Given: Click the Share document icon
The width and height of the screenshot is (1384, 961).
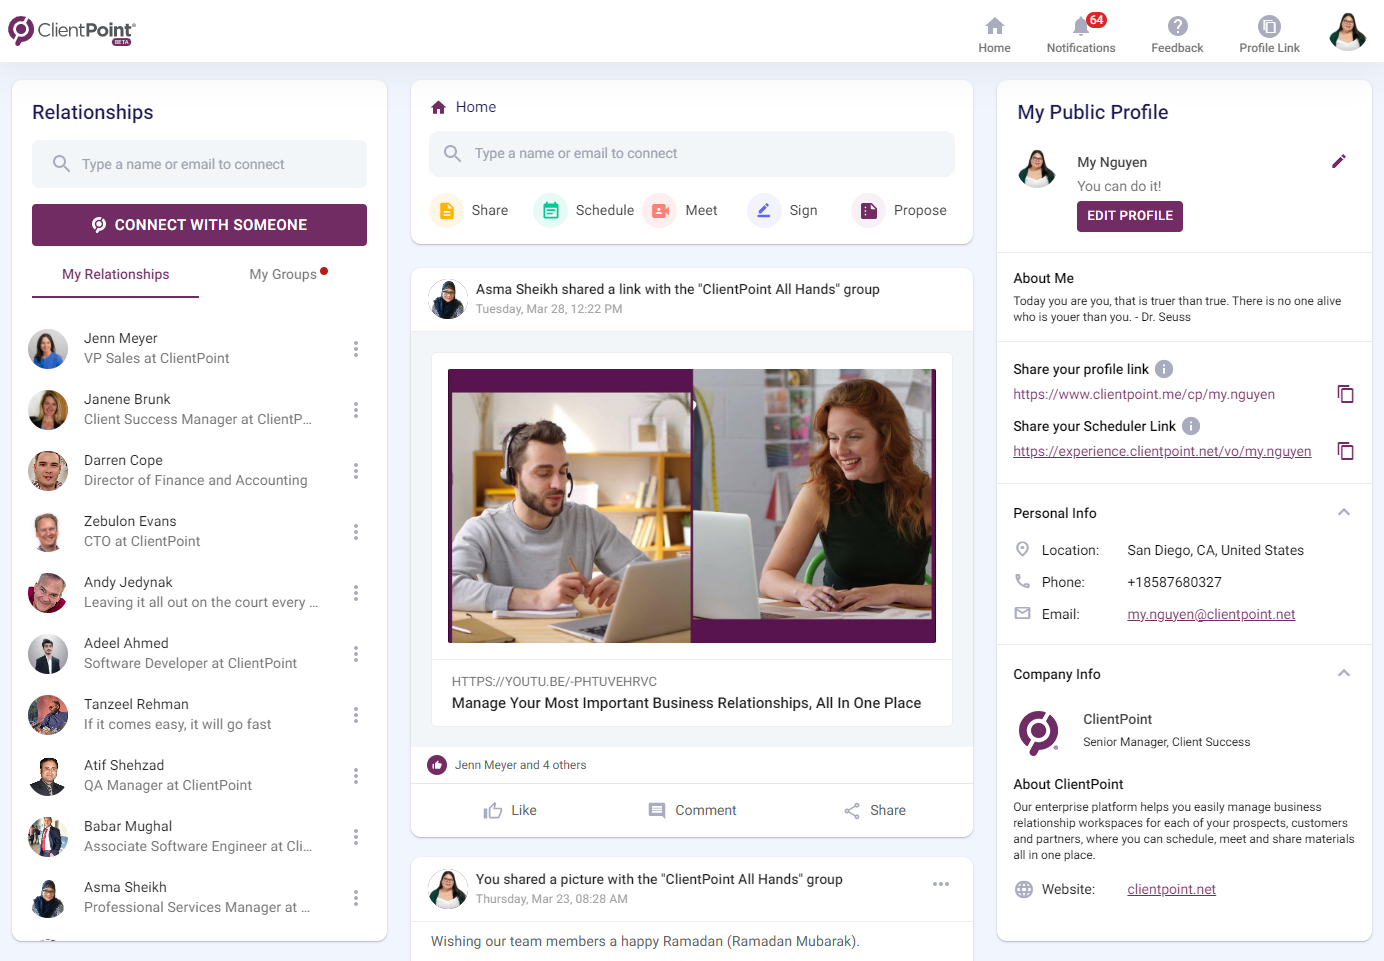Looking at the screenshot, I should point(447,211).
